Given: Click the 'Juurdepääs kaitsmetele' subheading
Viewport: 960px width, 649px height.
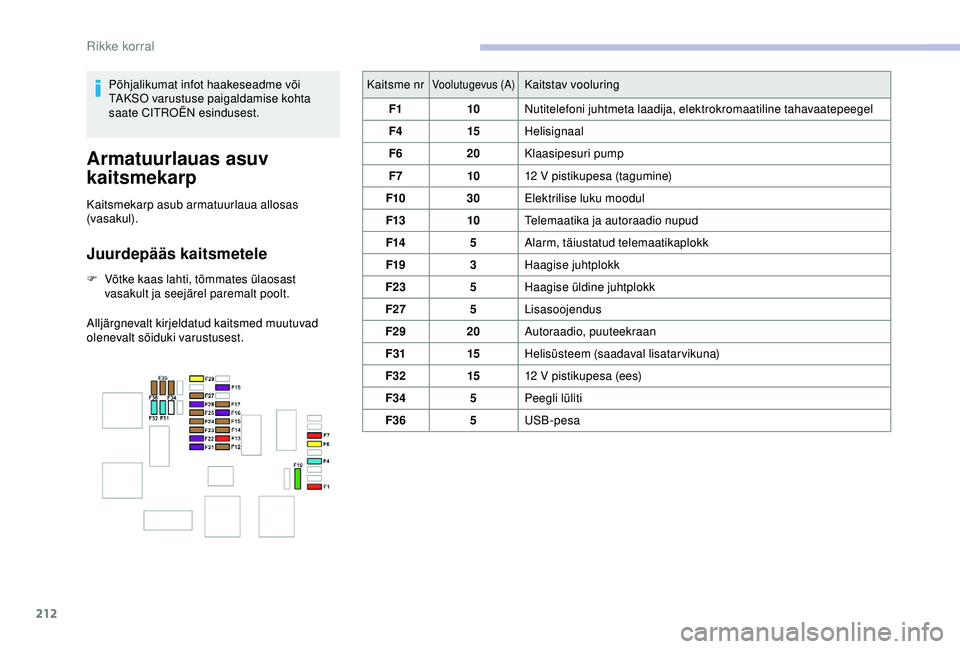Looking at the screenshot, I should click(x=177, y=253).
